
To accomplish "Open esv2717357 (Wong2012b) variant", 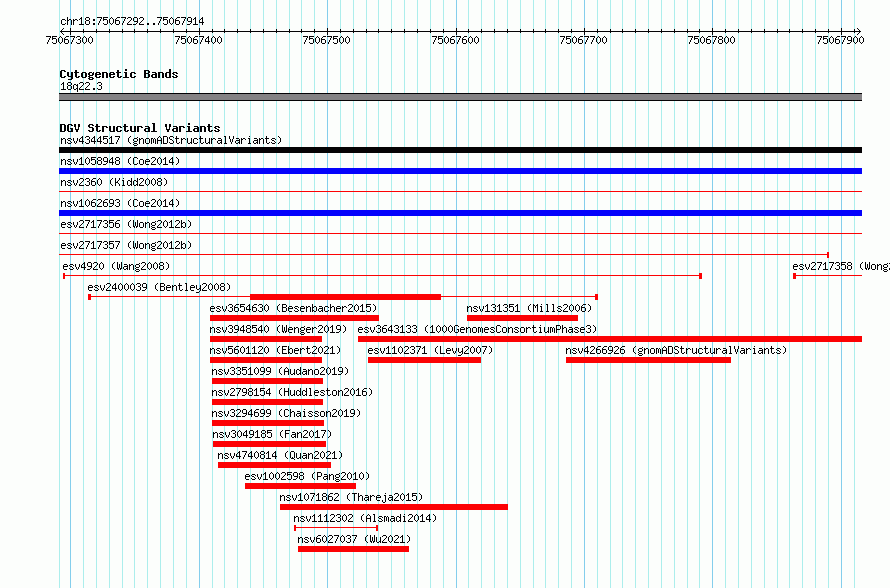I will pos(126,245).
